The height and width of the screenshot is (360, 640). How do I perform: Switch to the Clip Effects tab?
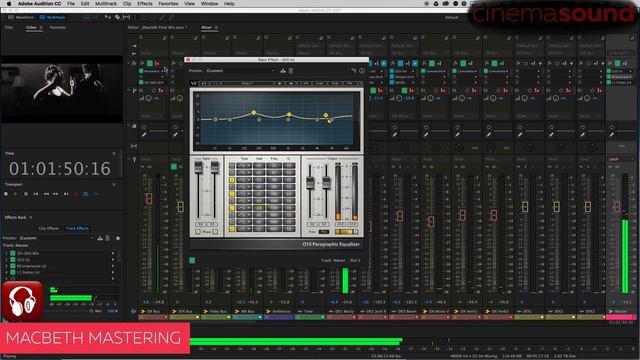tap(49, 229)
